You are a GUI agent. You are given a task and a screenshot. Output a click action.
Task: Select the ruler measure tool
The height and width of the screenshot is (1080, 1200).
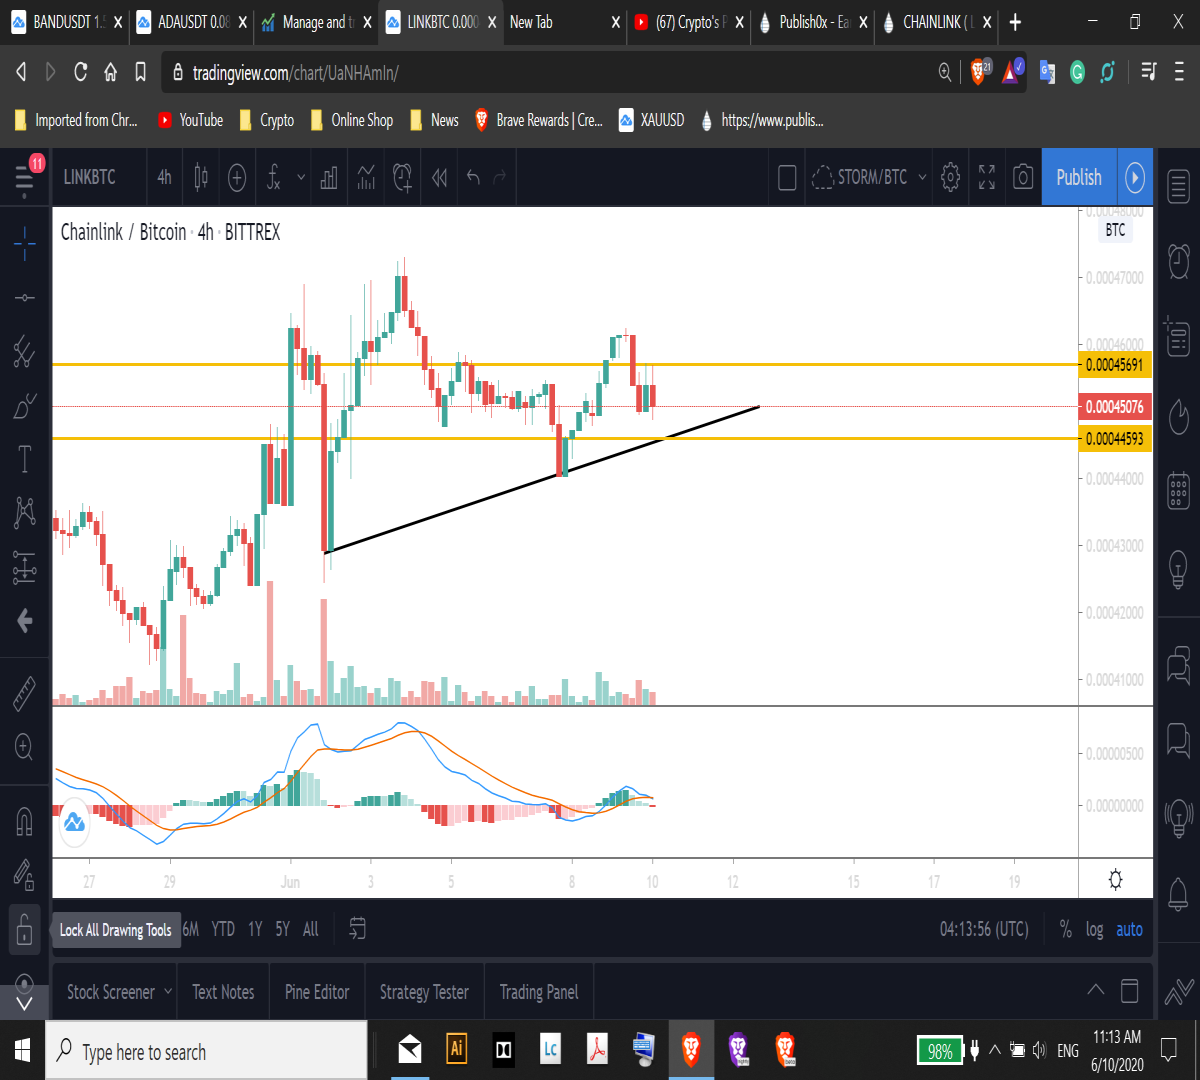(x=25, y=692)
